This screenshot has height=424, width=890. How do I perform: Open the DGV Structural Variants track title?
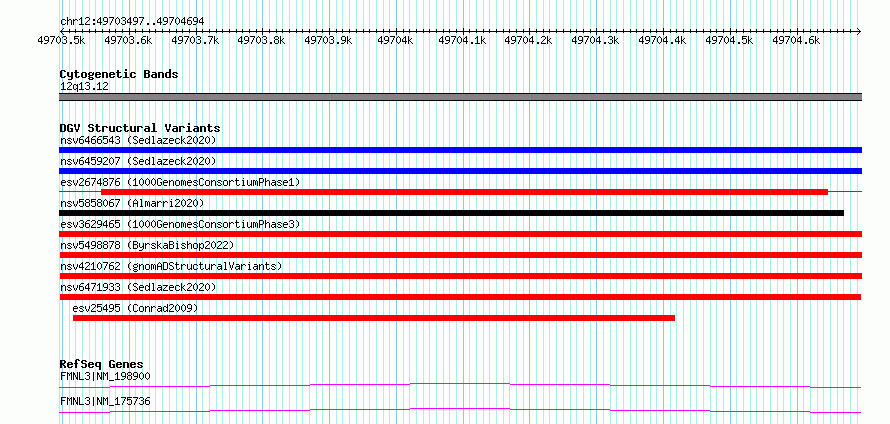point(140,128)
